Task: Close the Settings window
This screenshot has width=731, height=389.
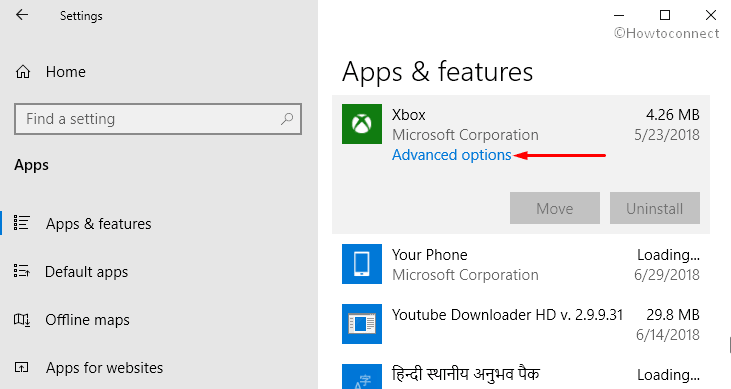Action: [710, 15]
